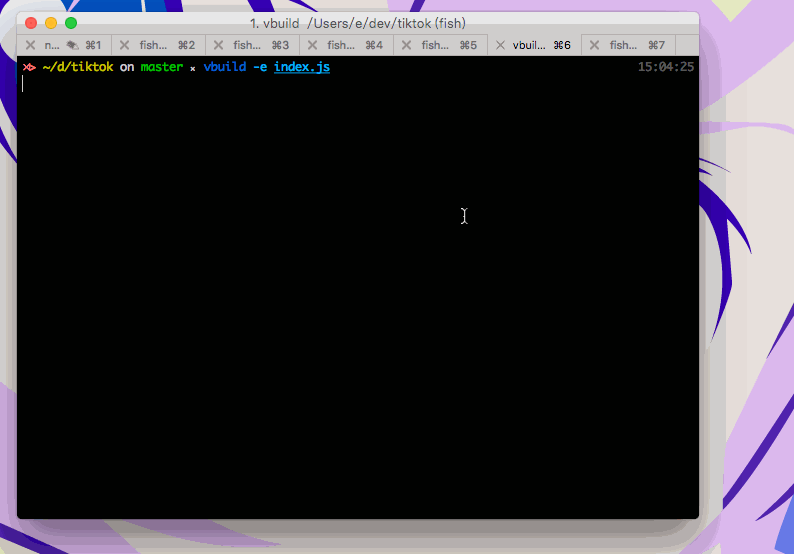Select the vbuil... tab ⌘6
The height and width of the screenshot is (554, 794).
click(x=535, y=45)
